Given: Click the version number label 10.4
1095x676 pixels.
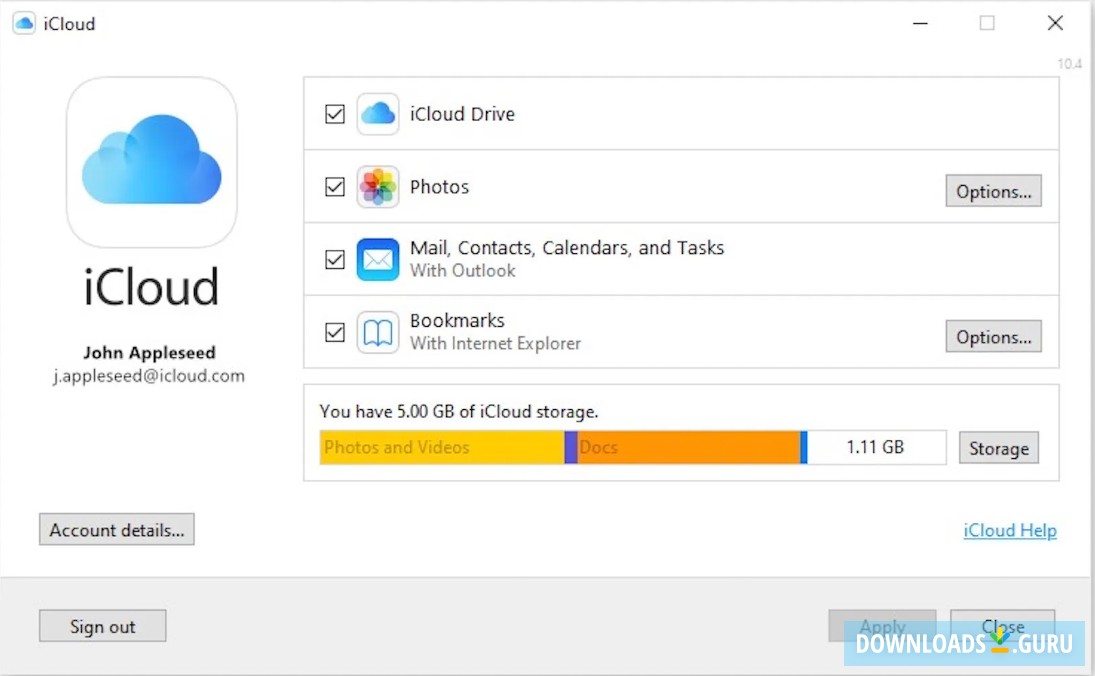Looking at the screenshot, I should [1069, 63].
